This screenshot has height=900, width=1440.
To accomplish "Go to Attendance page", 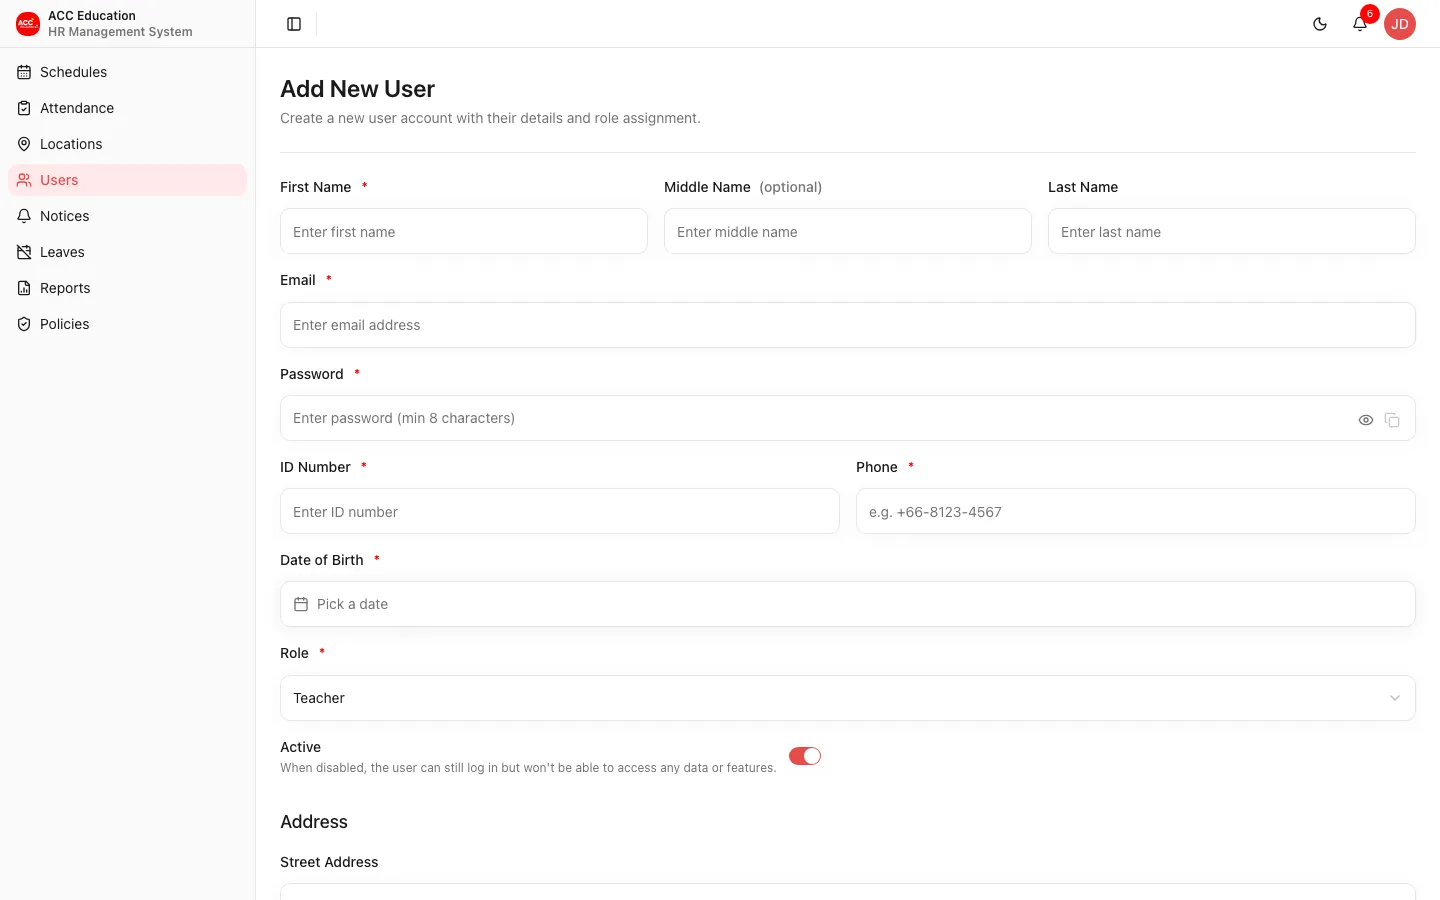I will (127, 108).
